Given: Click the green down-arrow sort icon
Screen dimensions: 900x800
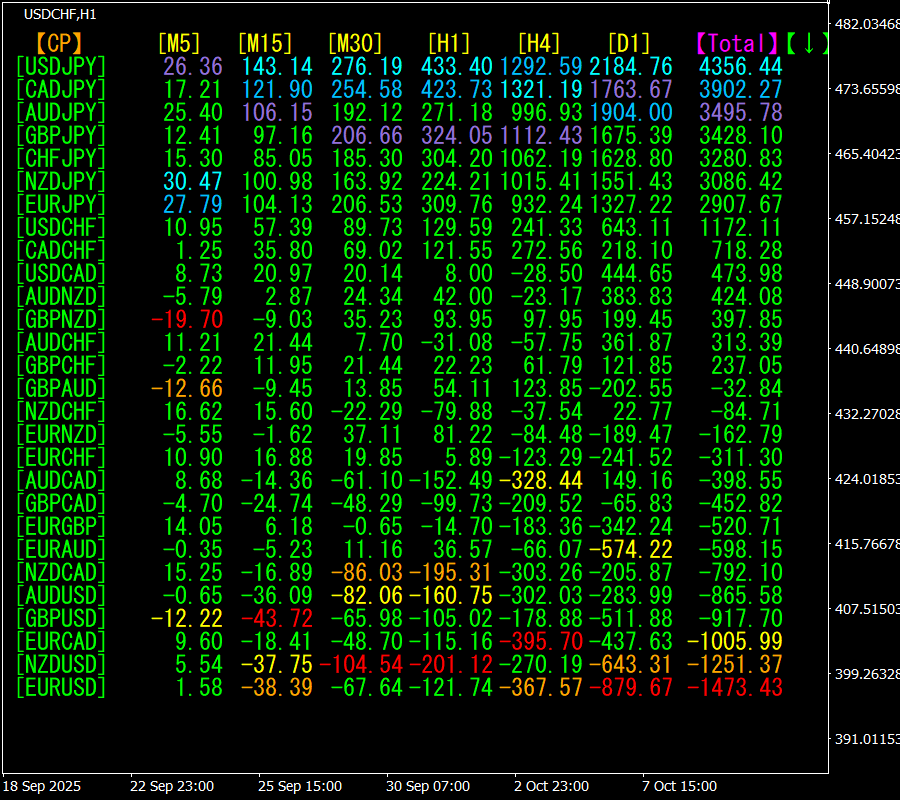Looking at the screenshot, I should coord(808,43).
